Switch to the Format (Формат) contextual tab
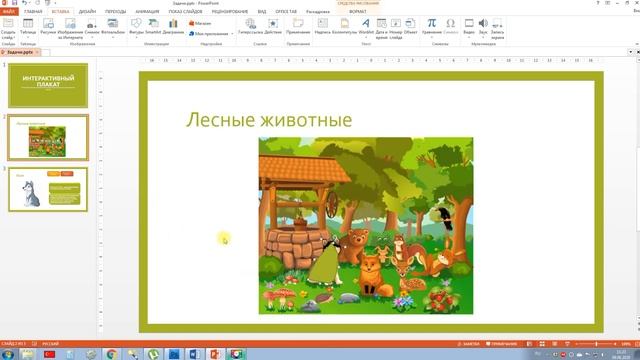The image size is (640, 360). point(358,11)
